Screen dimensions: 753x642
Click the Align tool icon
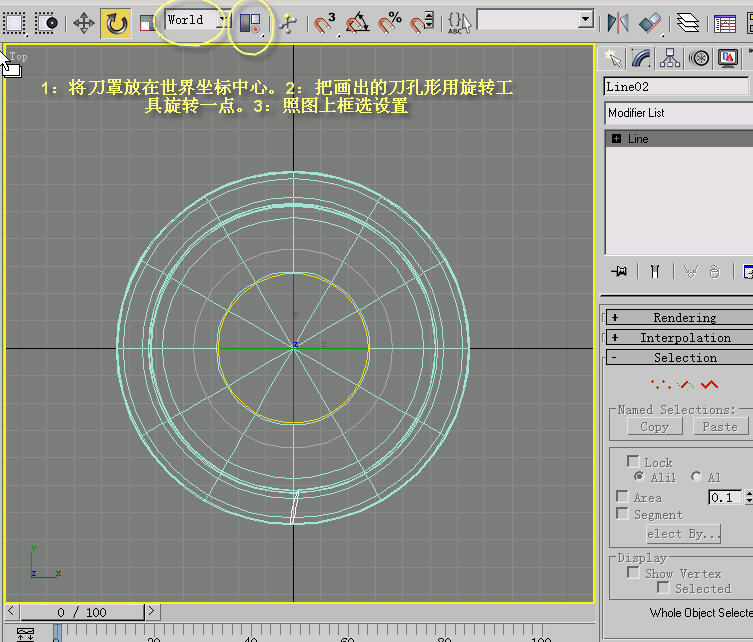650,23
